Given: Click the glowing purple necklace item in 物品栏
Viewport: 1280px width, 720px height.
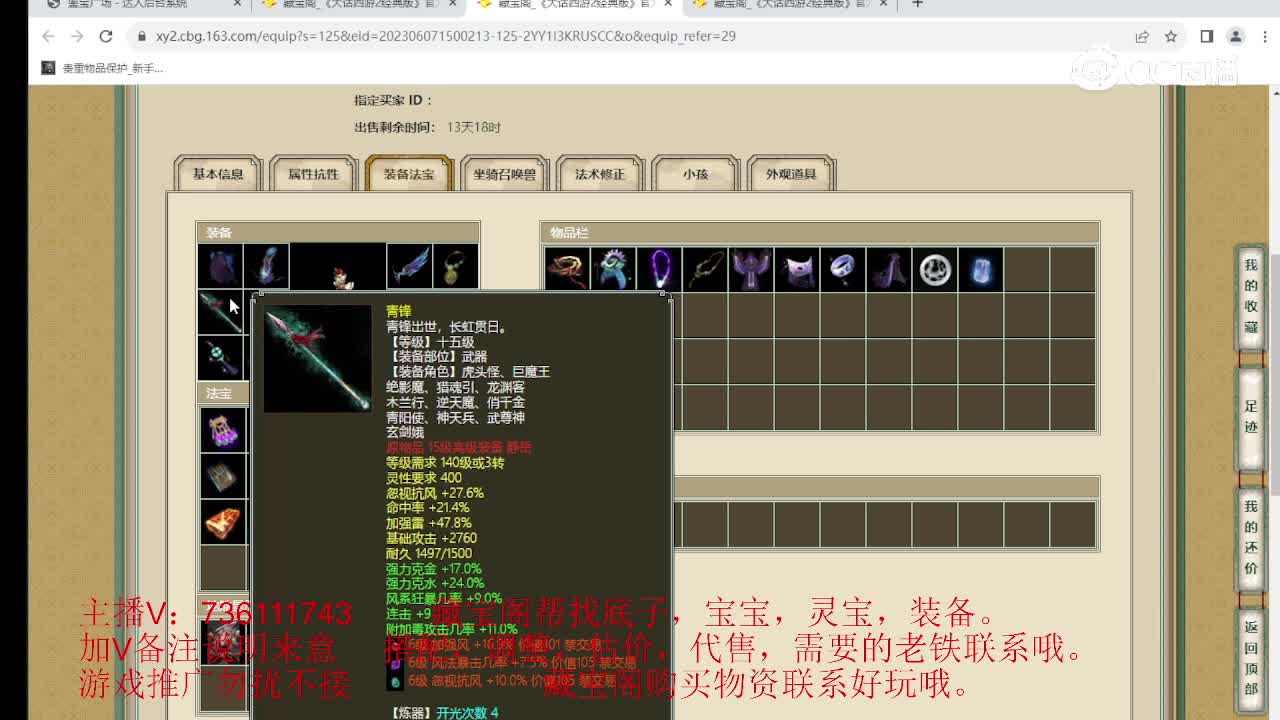Looking at the screenshot, I should [658, 269].
